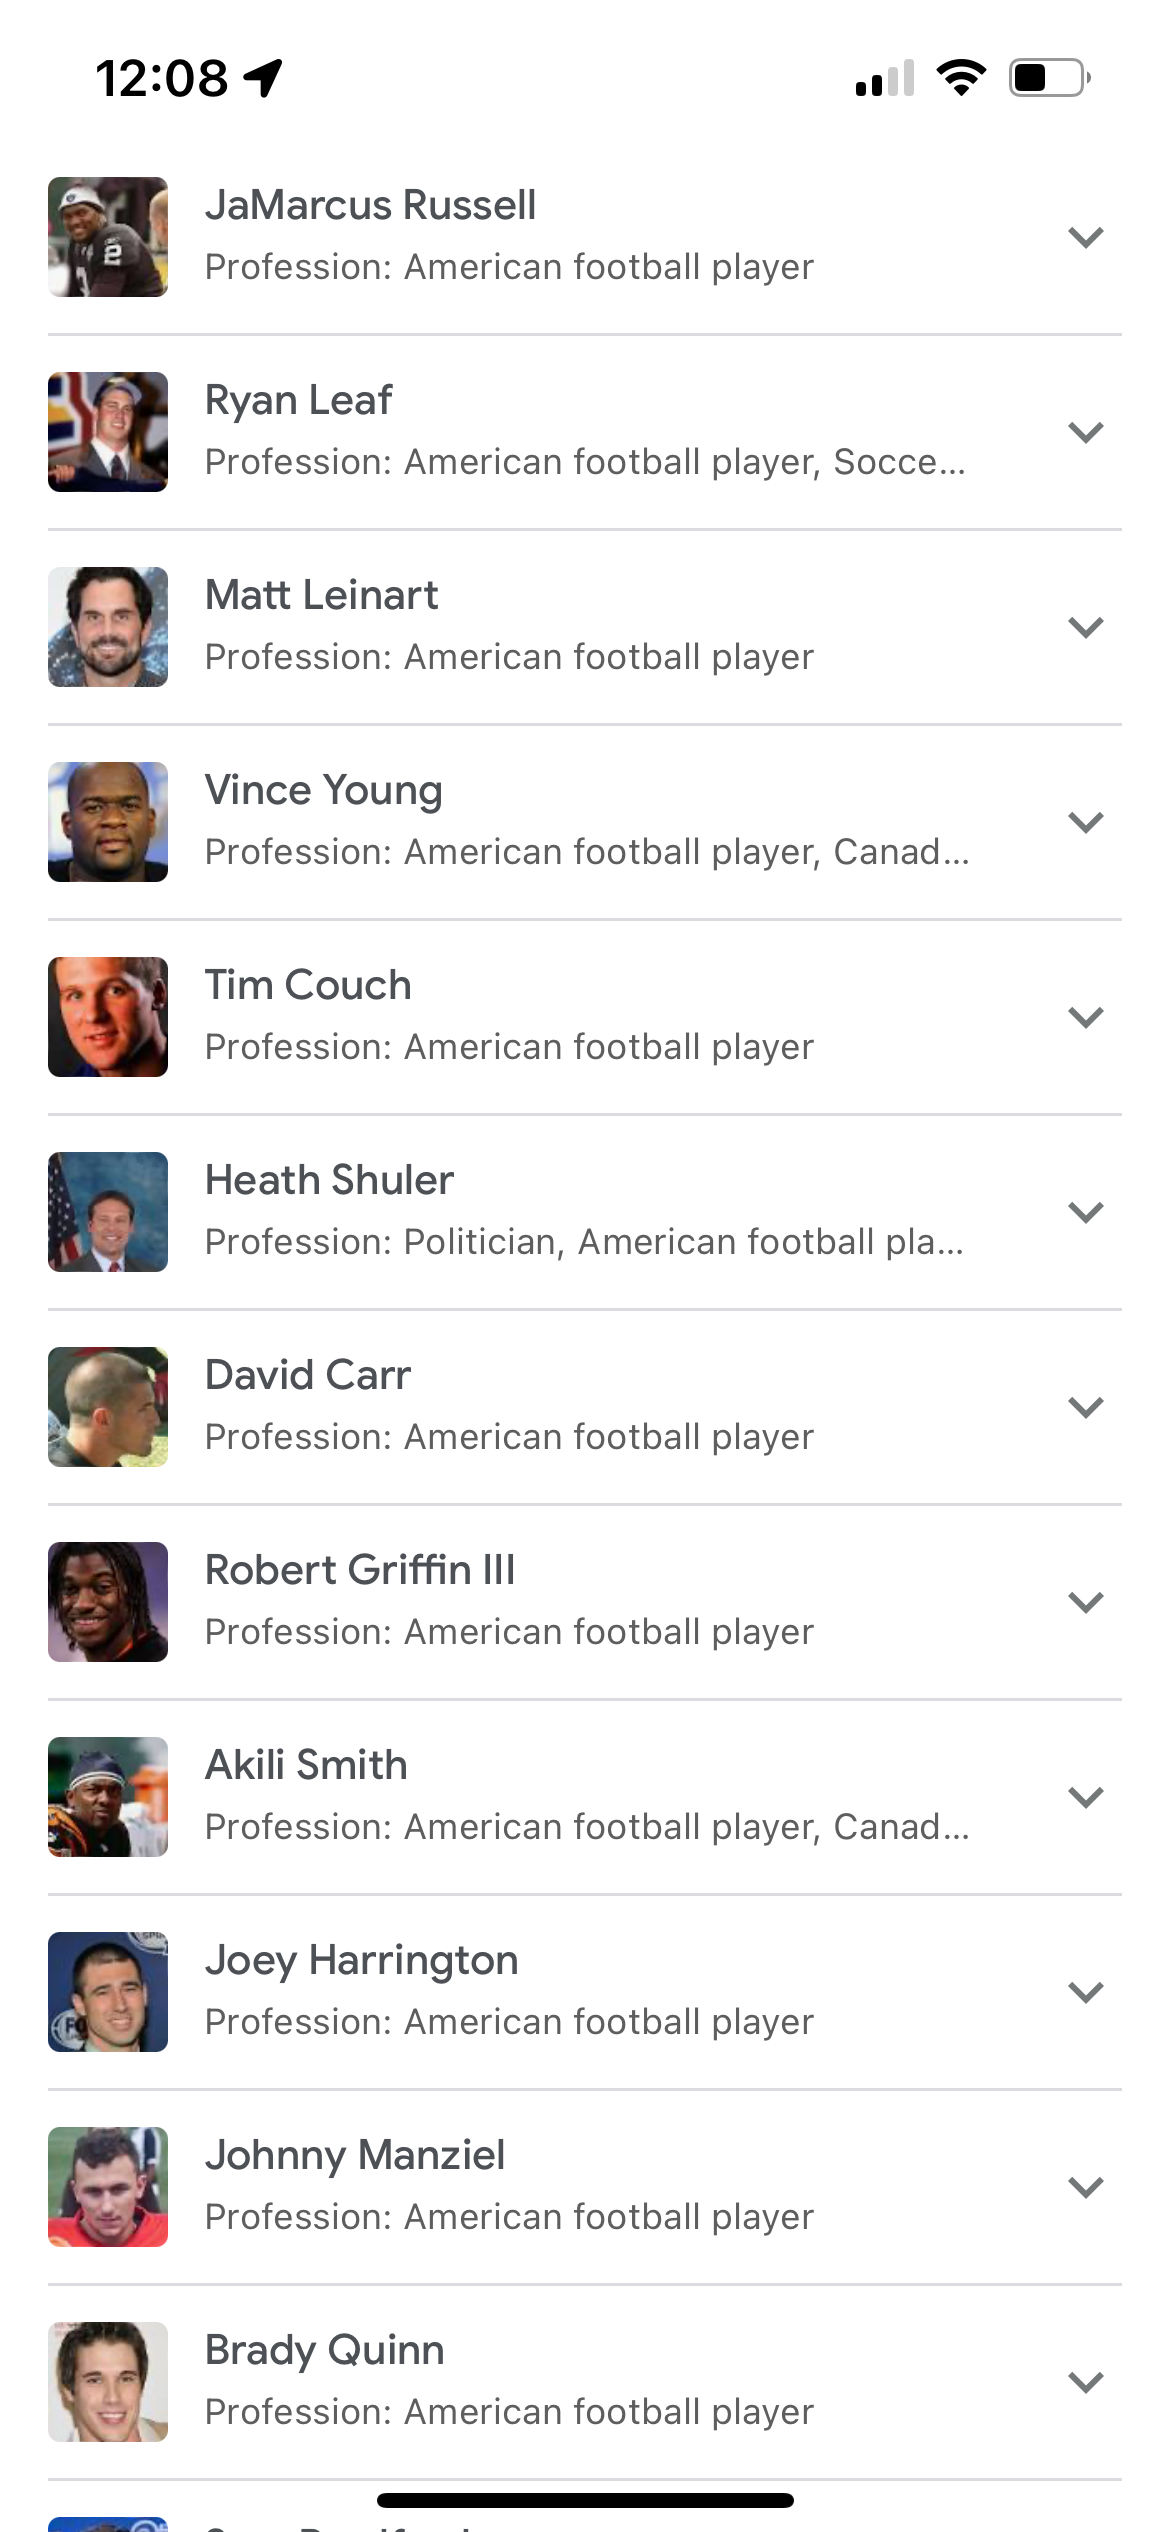Expand the JaMarcus Russell entry chevron
Screen dimensions: 1170x2532
pos(1085,237)
